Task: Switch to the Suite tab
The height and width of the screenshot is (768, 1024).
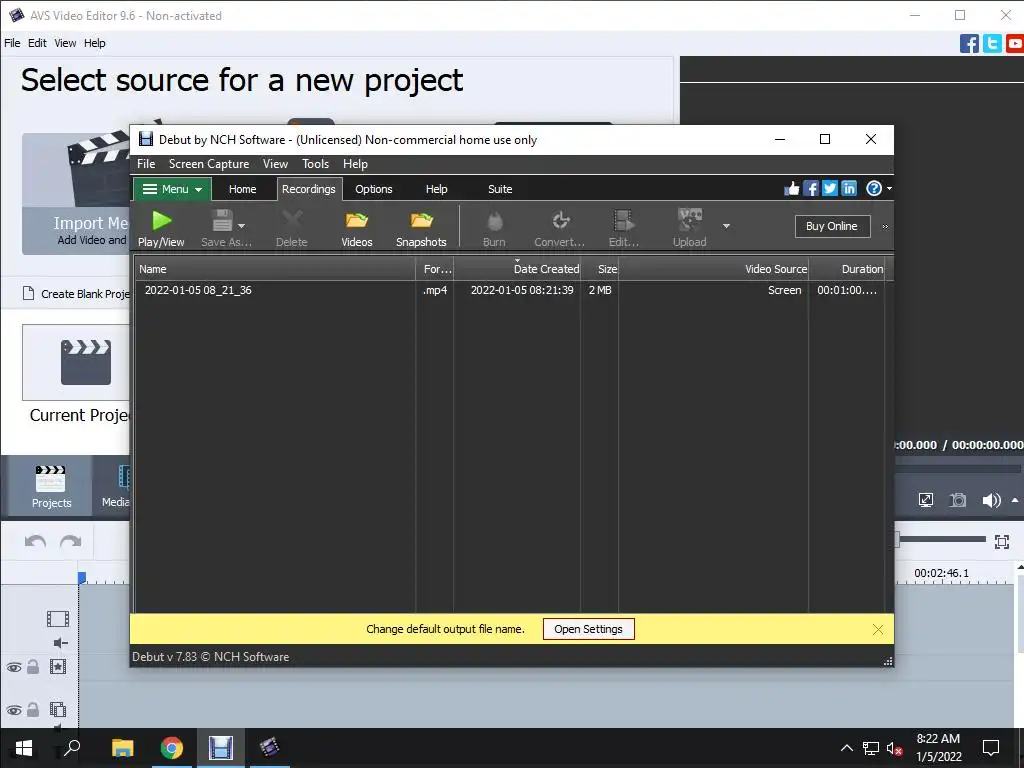Action: (x=500, y=189)
